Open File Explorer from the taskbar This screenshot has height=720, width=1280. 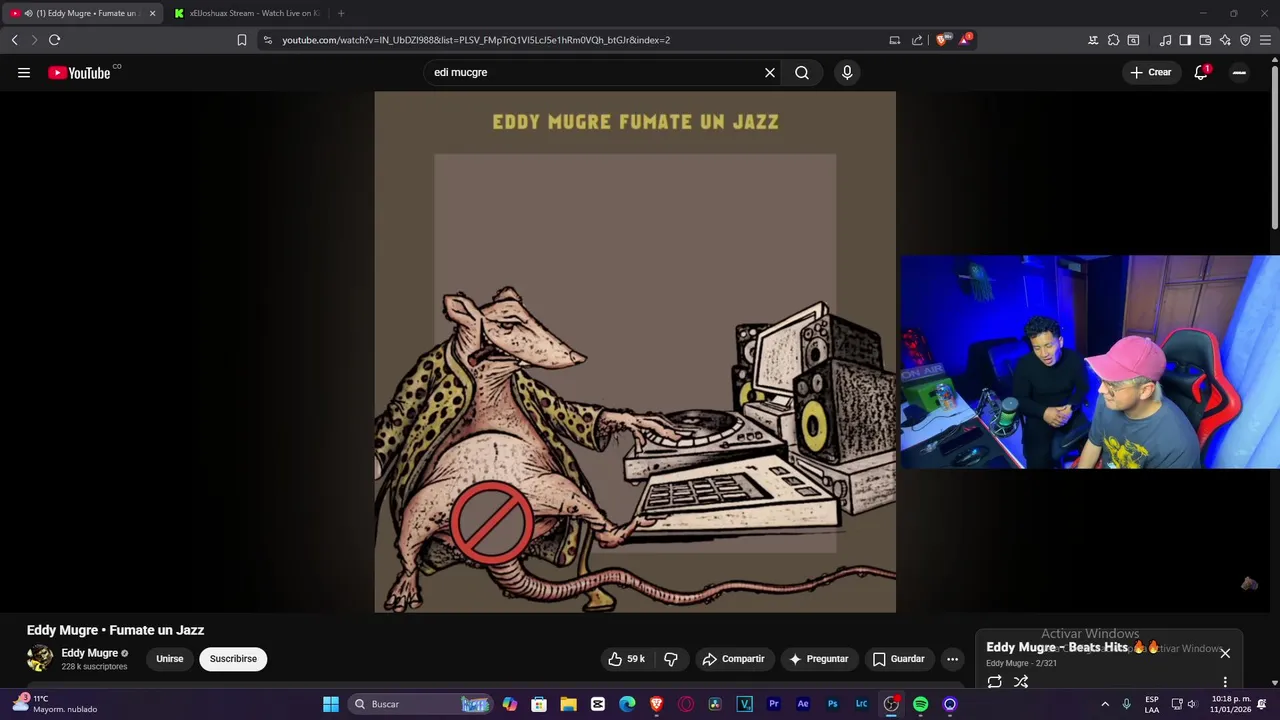568,704
